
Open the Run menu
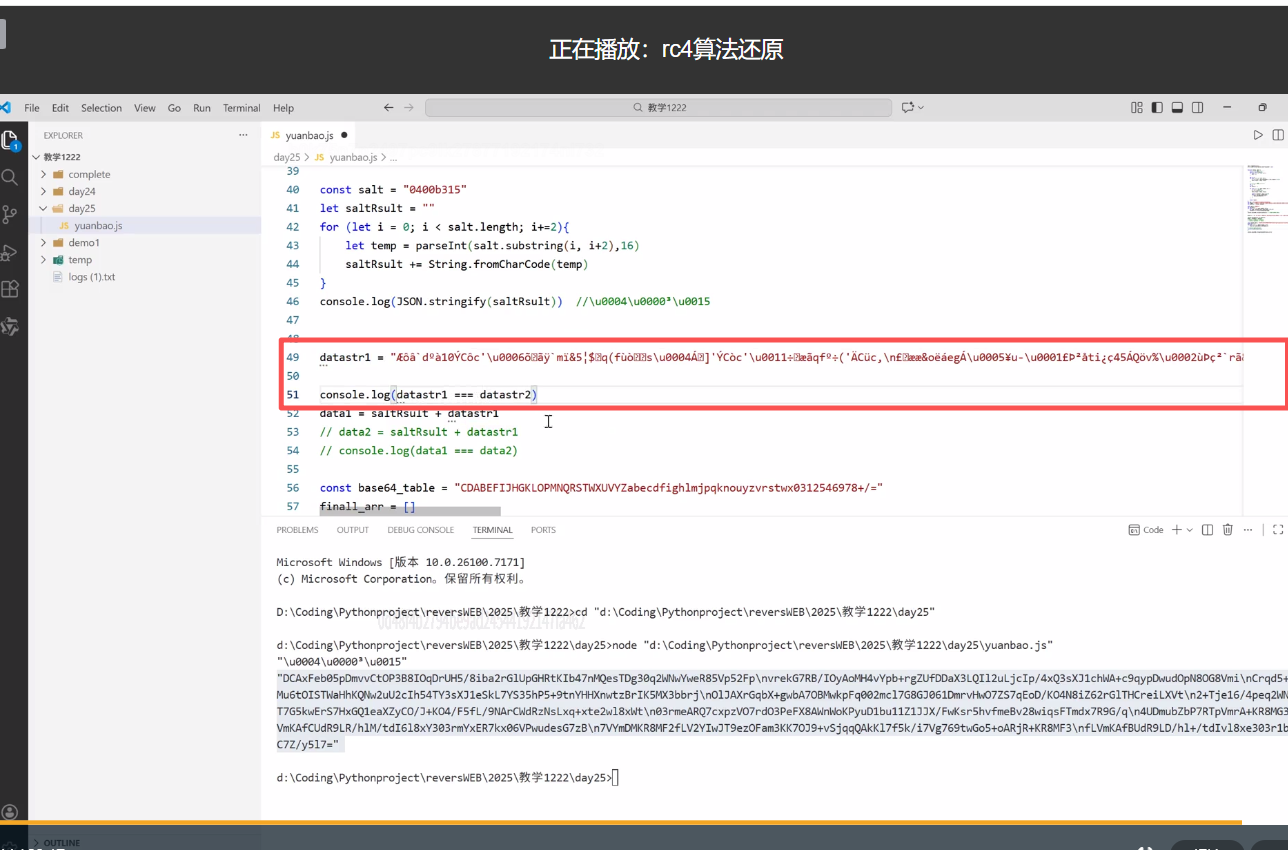point(202,108)
